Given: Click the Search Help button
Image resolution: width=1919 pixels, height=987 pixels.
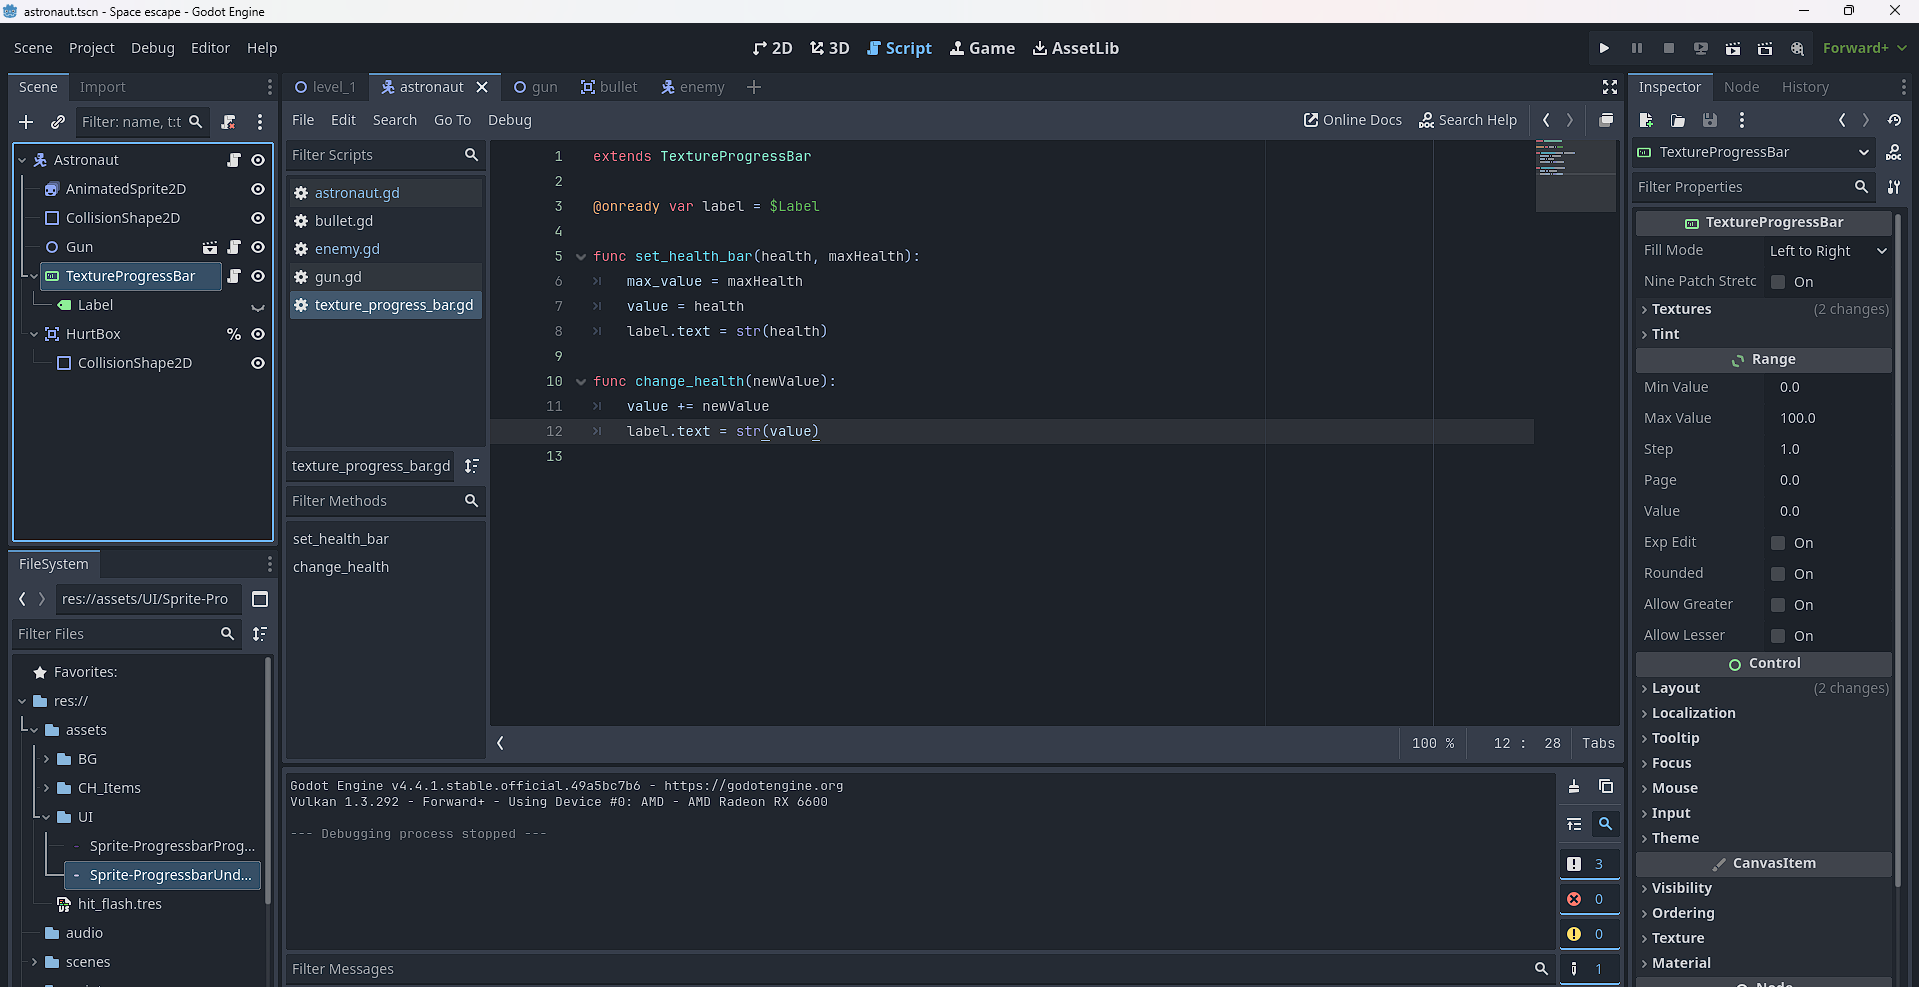Looking at the screenshot, I should 1468,120.
